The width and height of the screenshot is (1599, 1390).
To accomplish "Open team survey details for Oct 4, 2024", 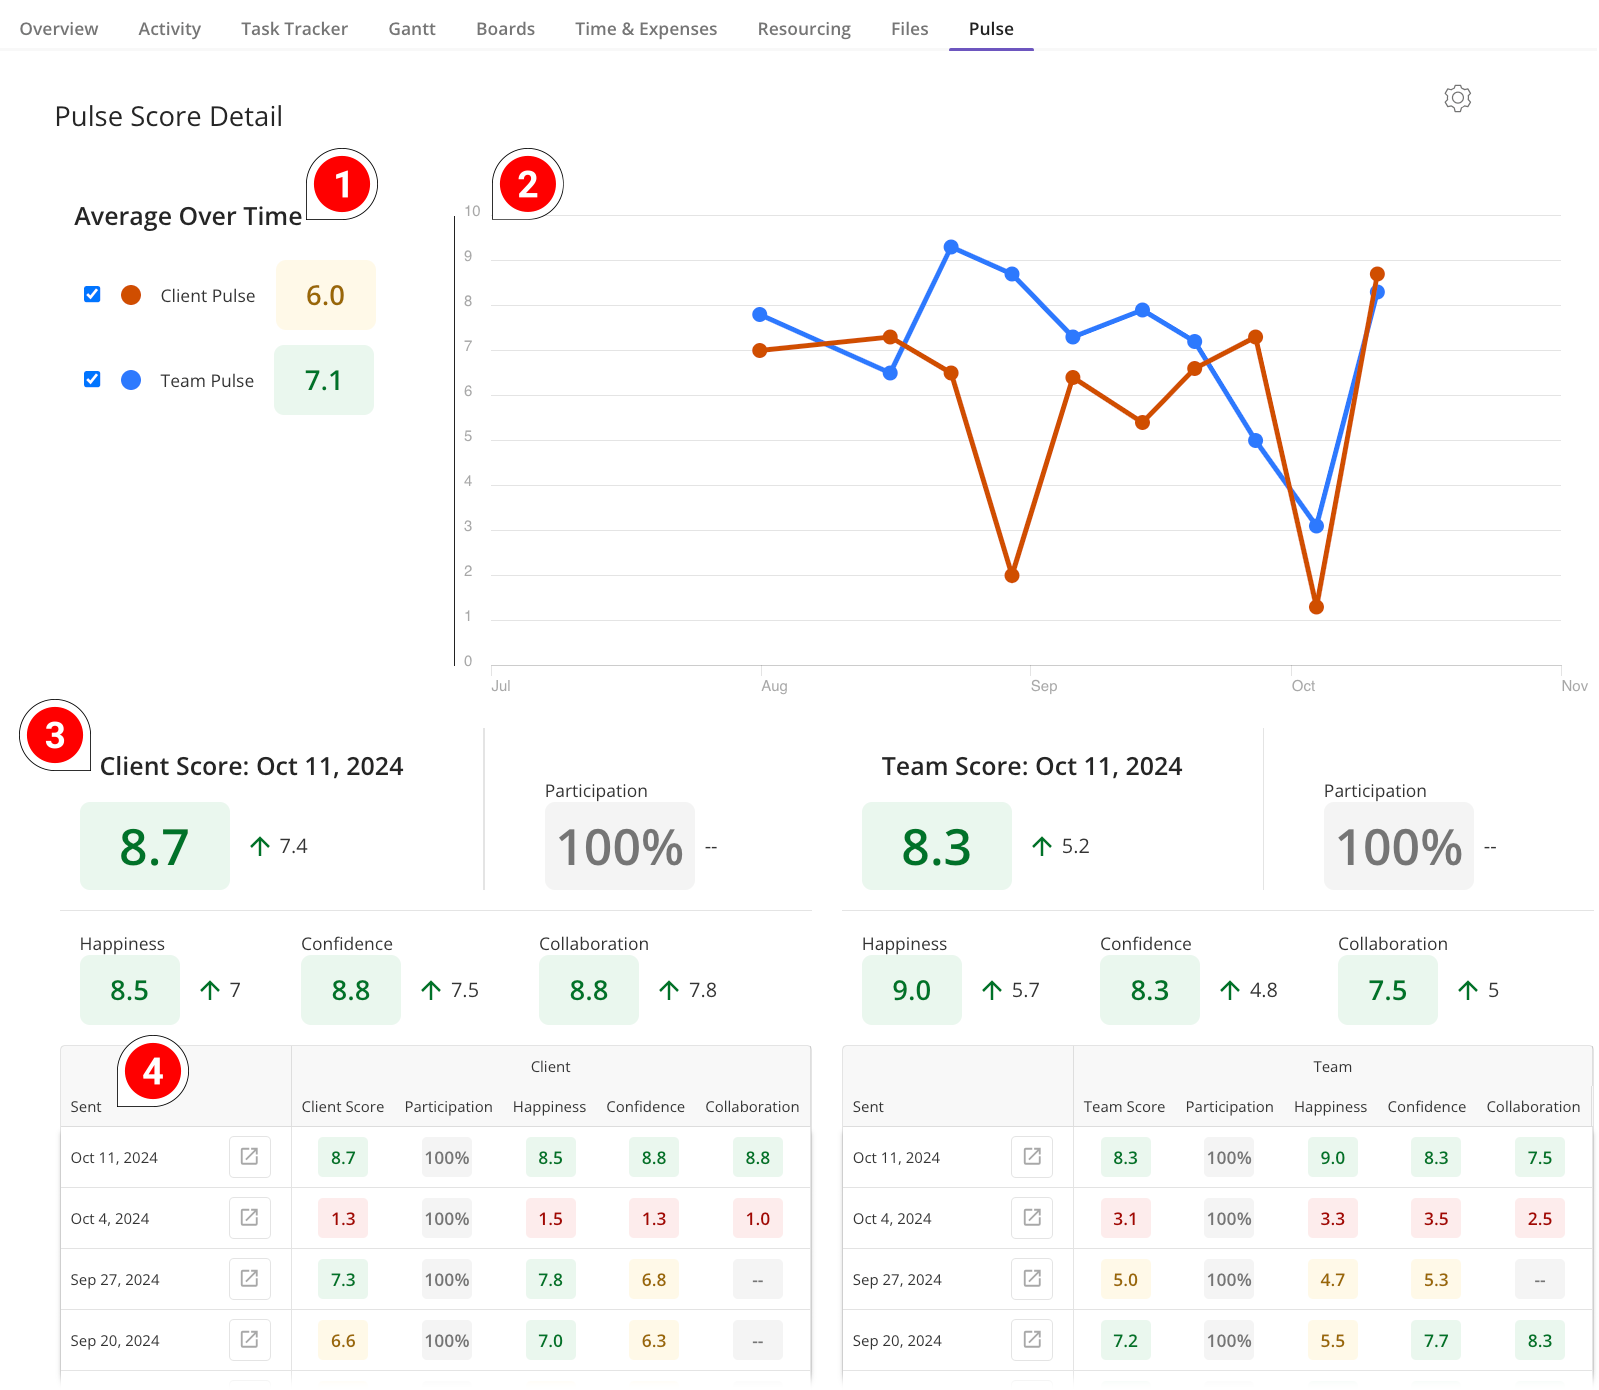I will [1032, 1218].
